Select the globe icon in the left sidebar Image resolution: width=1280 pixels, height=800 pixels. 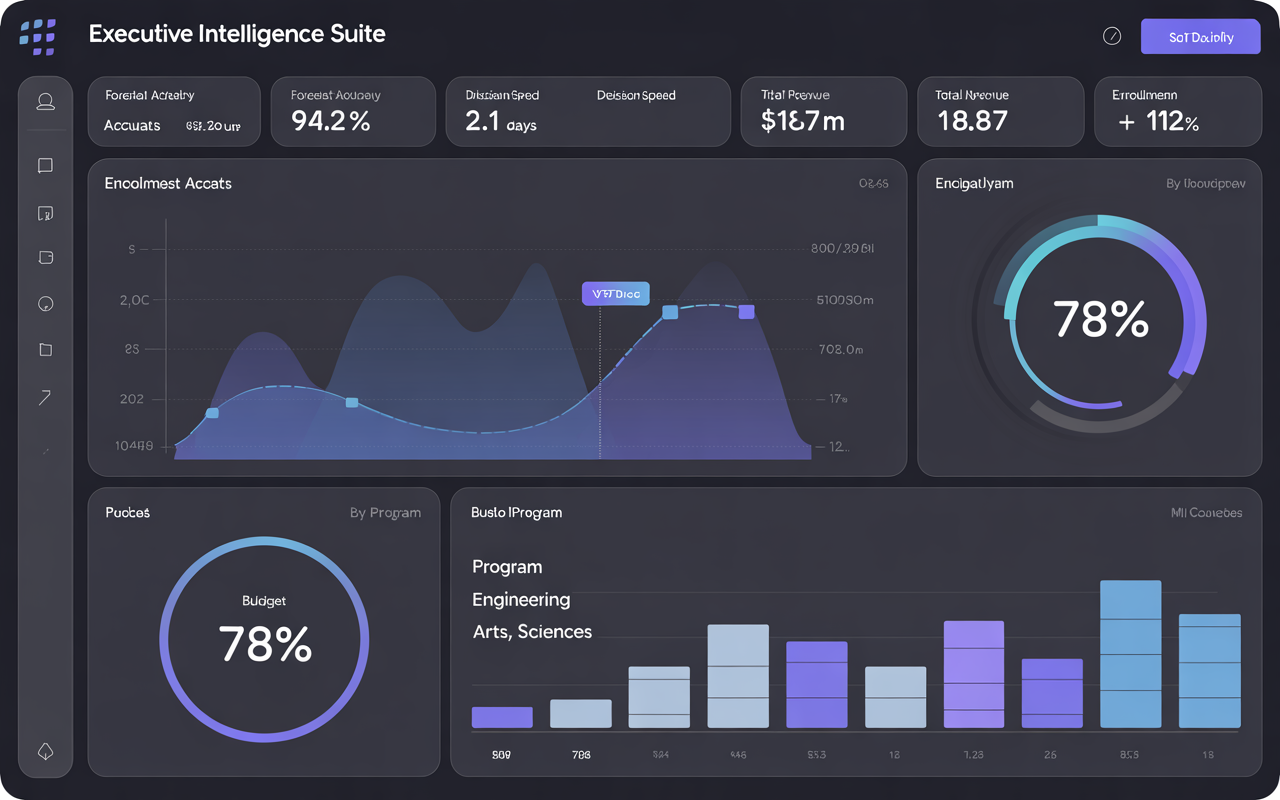45,303
